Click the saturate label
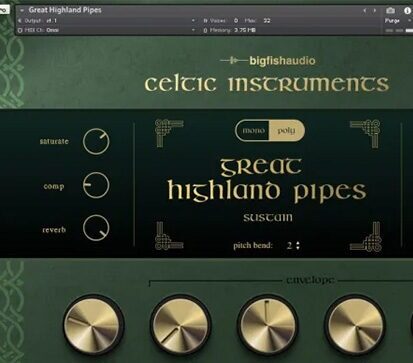Image resolution: width=413 pixels, height=363 pixels. point(54,141)
